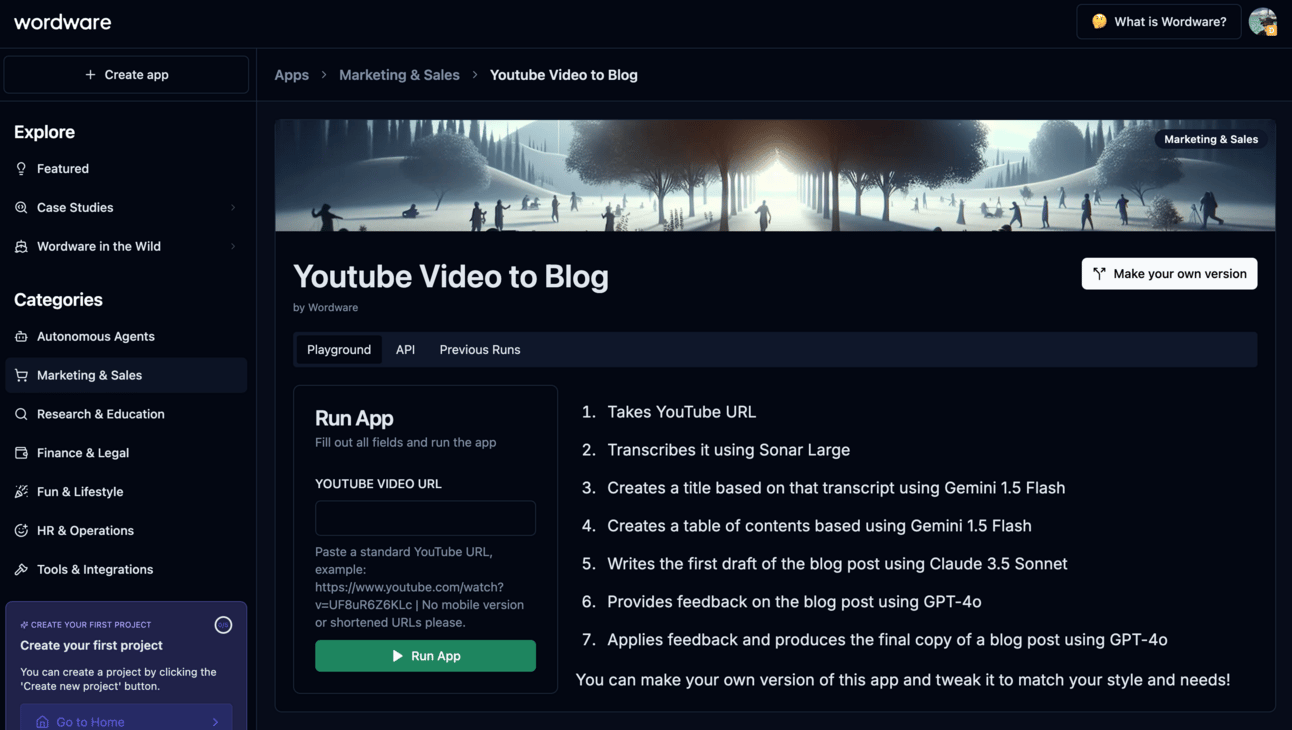This screenshot has width=1292, height=730.
Task: Click the Featured lightbulb icon
Action: click(x=21, y=169)
